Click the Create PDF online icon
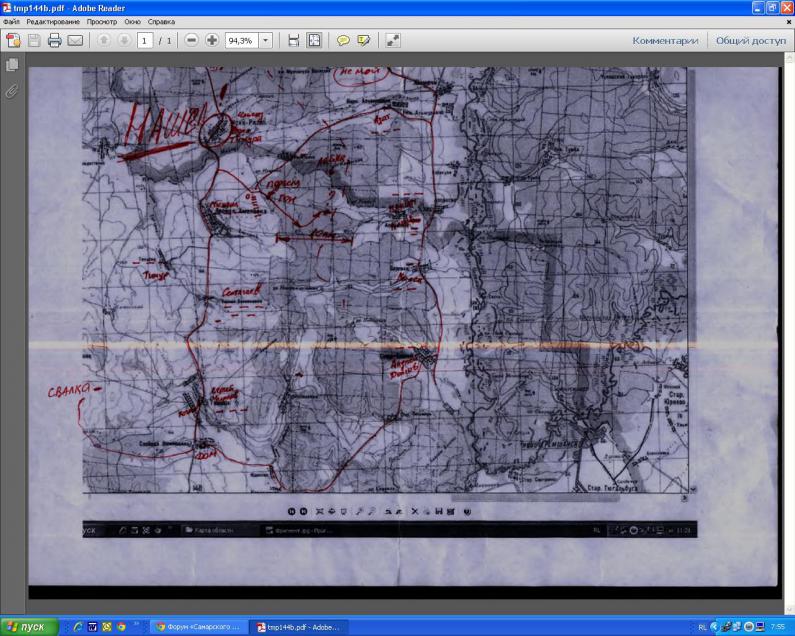This screenshot has height=636, width=795. [x=14, y=40]
